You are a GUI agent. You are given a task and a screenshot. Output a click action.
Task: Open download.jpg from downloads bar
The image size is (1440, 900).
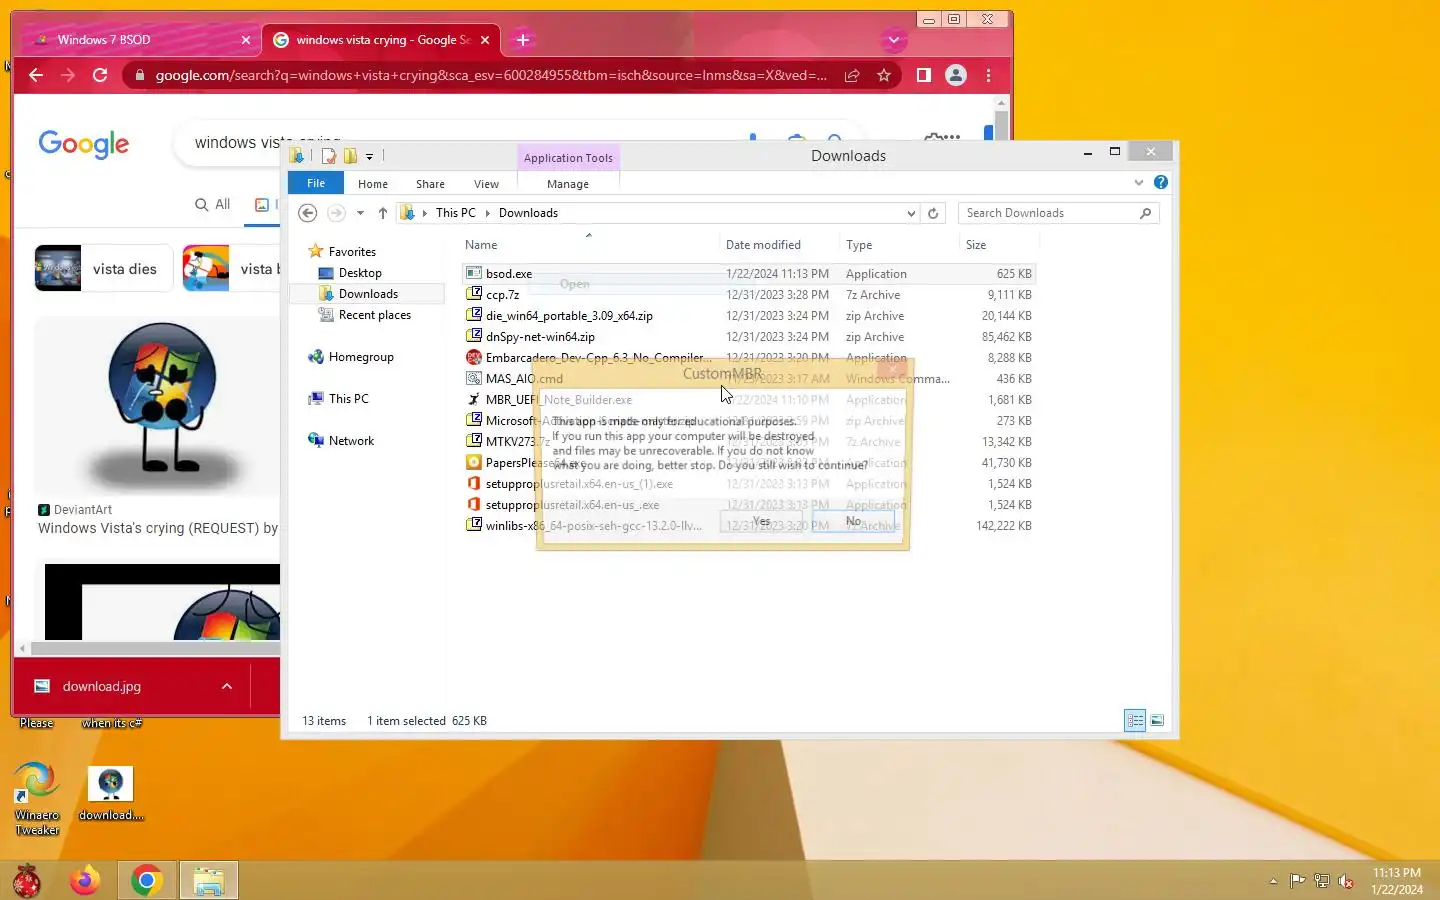pyautogui.click(x=101, y=686)
